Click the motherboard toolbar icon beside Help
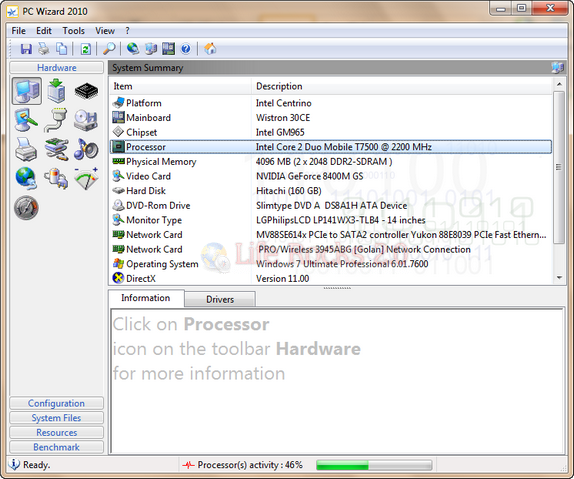574x479 pixels. (168, 49)
